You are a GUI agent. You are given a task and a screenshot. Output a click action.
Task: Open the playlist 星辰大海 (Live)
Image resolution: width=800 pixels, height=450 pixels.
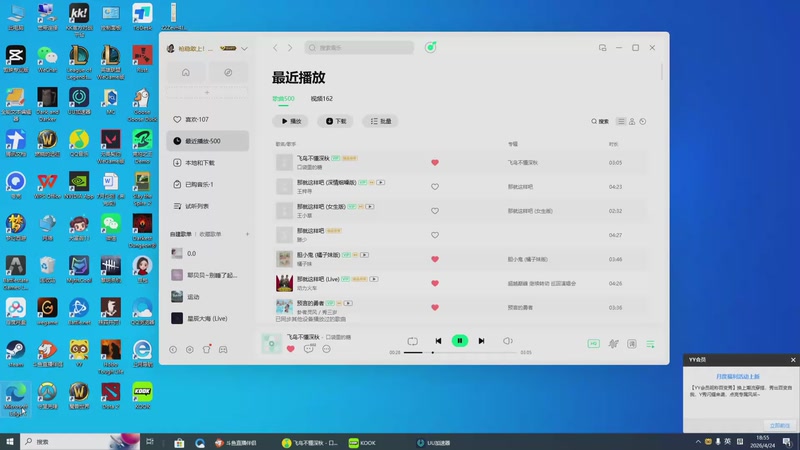[208, 318]
